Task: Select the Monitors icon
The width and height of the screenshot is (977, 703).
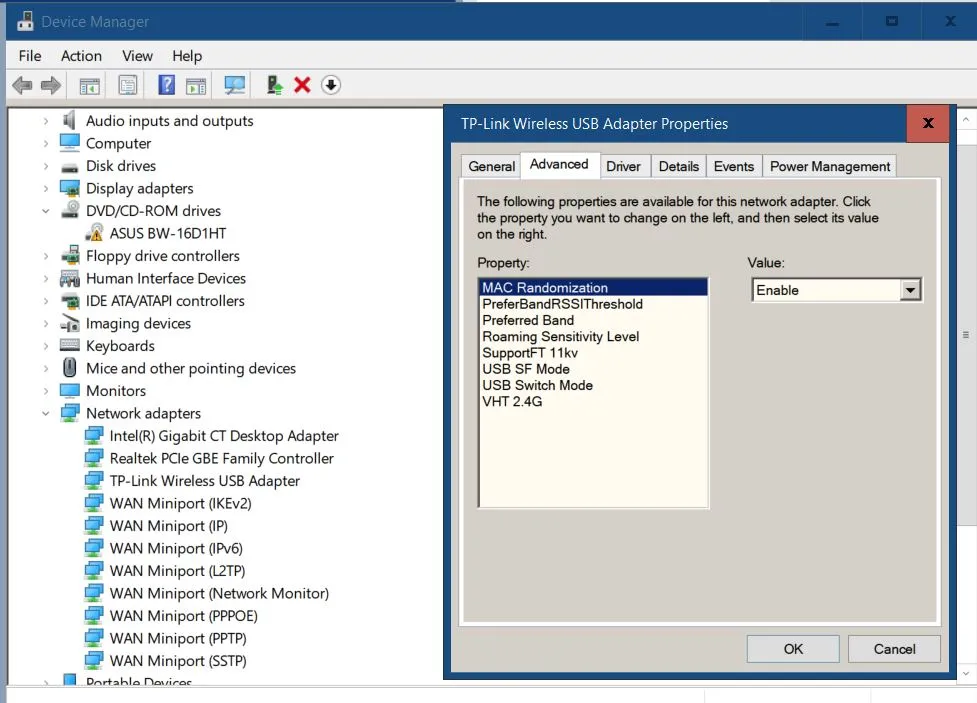Action: click(x=70, y=391)
